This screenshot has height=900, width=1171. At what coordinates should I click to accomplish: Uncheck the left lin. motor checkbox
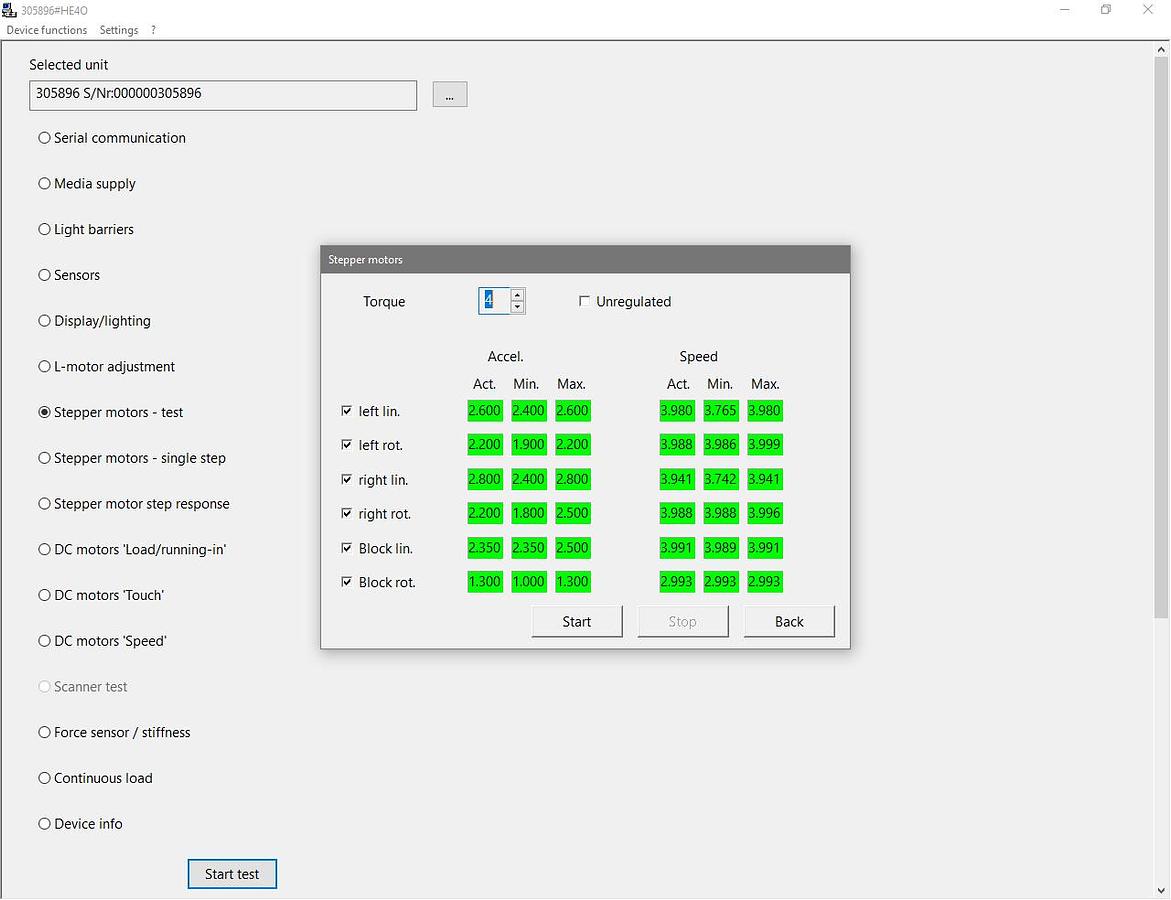pos(347,411)
